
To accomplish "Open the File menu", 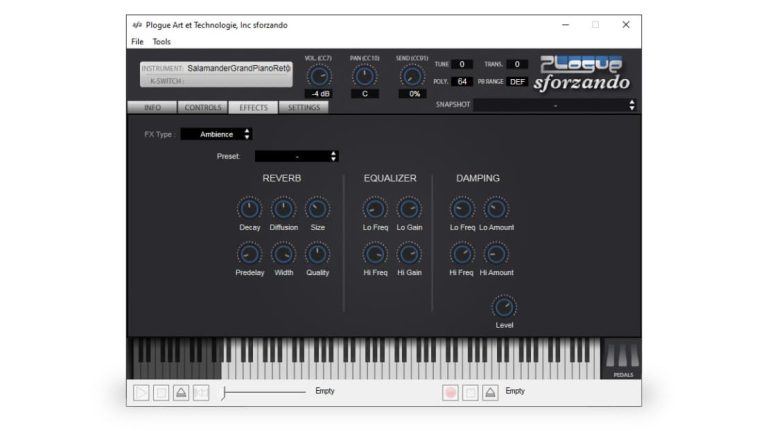I will [x=137, y=42].
